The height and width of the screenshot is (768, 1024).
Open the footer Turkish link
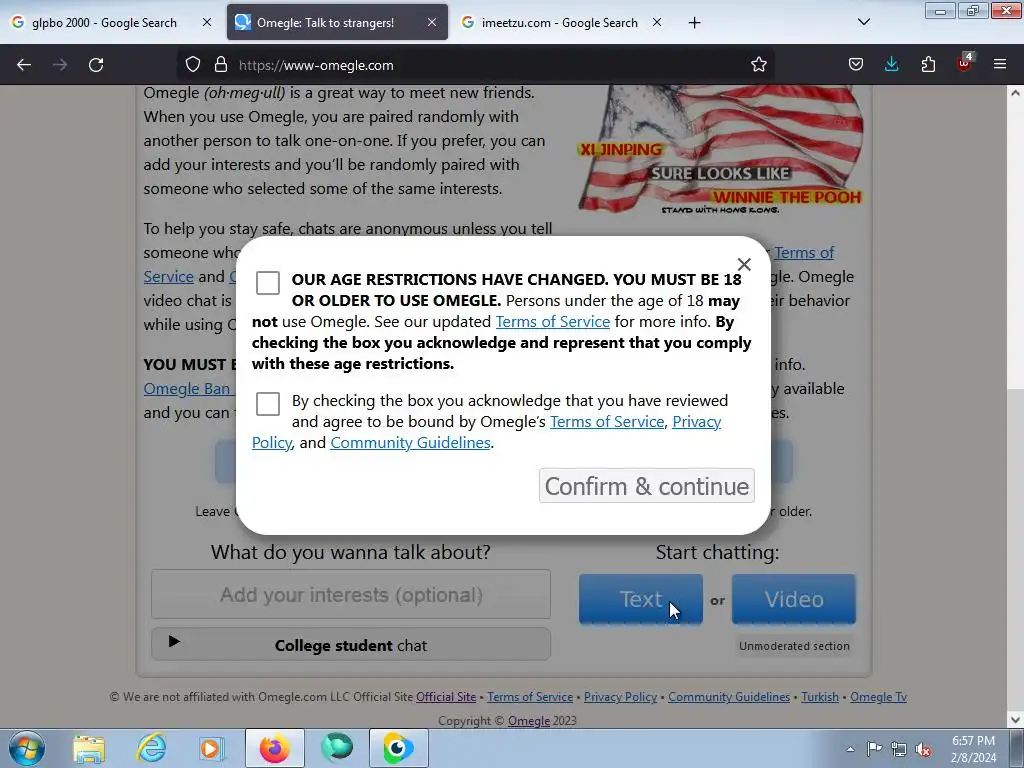click(820, 697)
